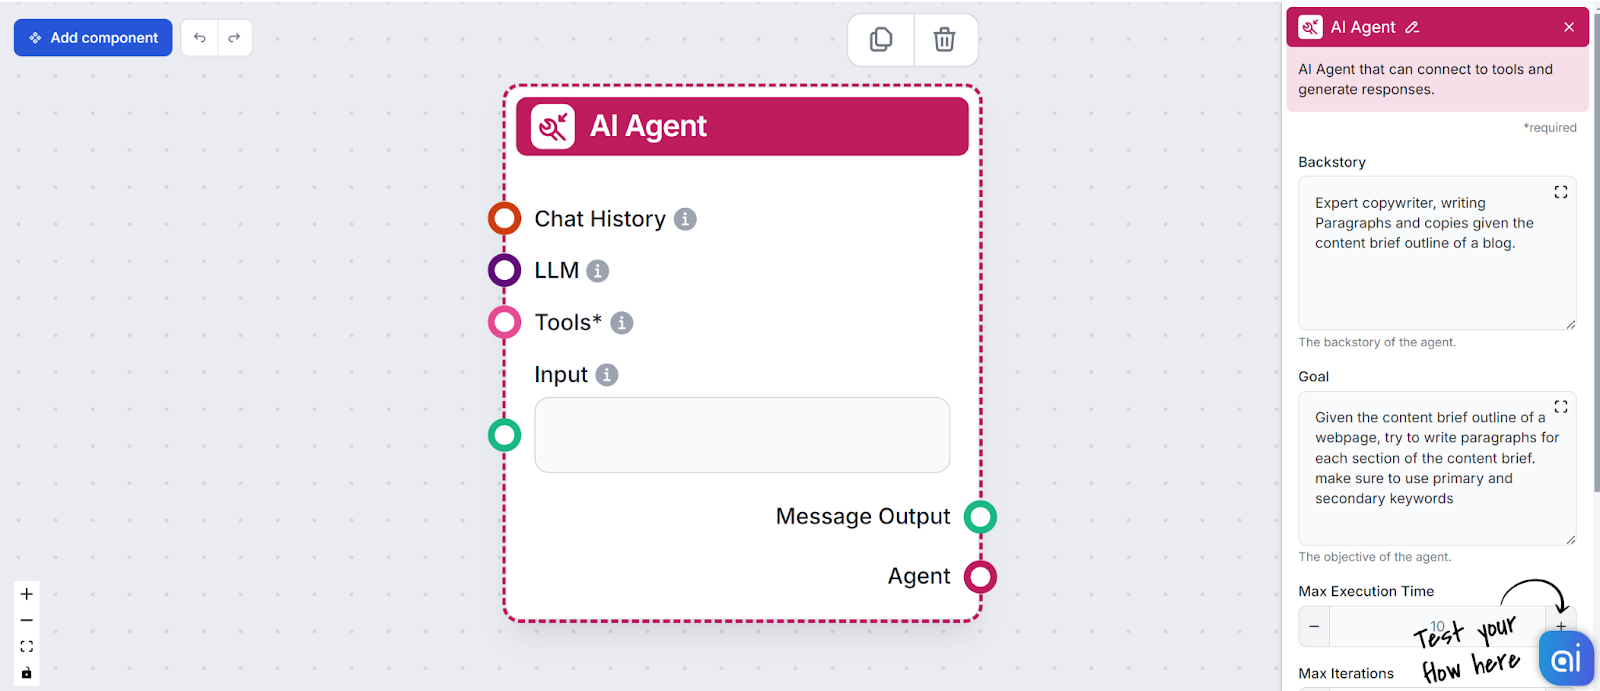Zoom in using the plus icon
This screenshot has width=1600, height=691.
click(x=27, y=592)
